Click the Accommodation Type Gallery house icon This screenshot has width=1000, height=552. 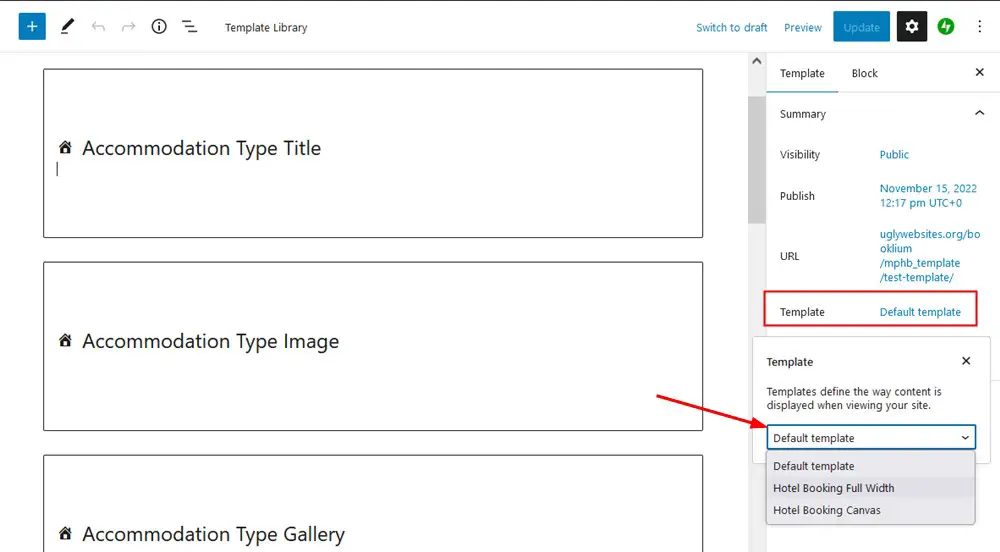65,534
